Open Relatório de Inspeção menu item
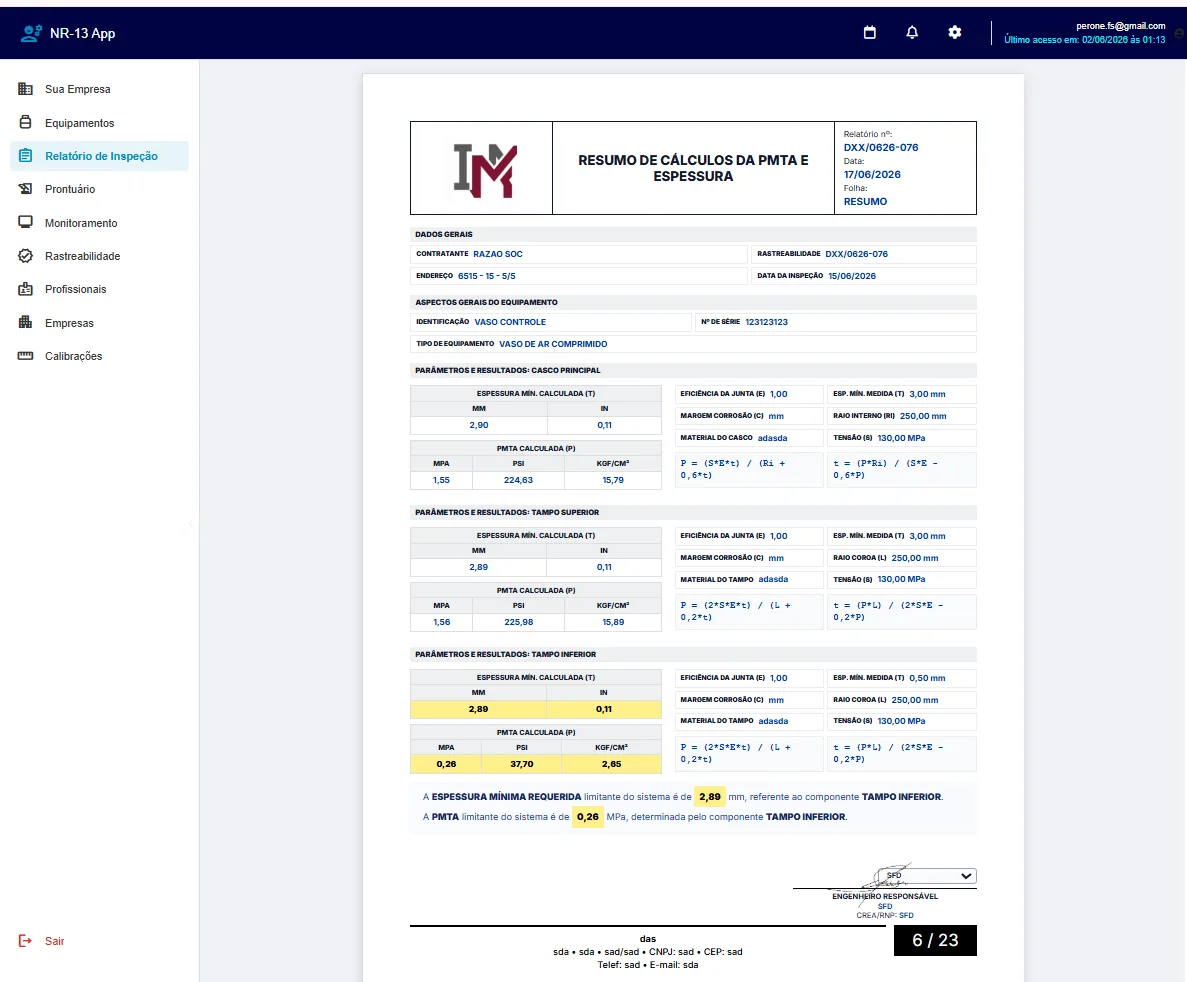The width and height of the screenshot is (1187, 982). [x=99, y=156]
